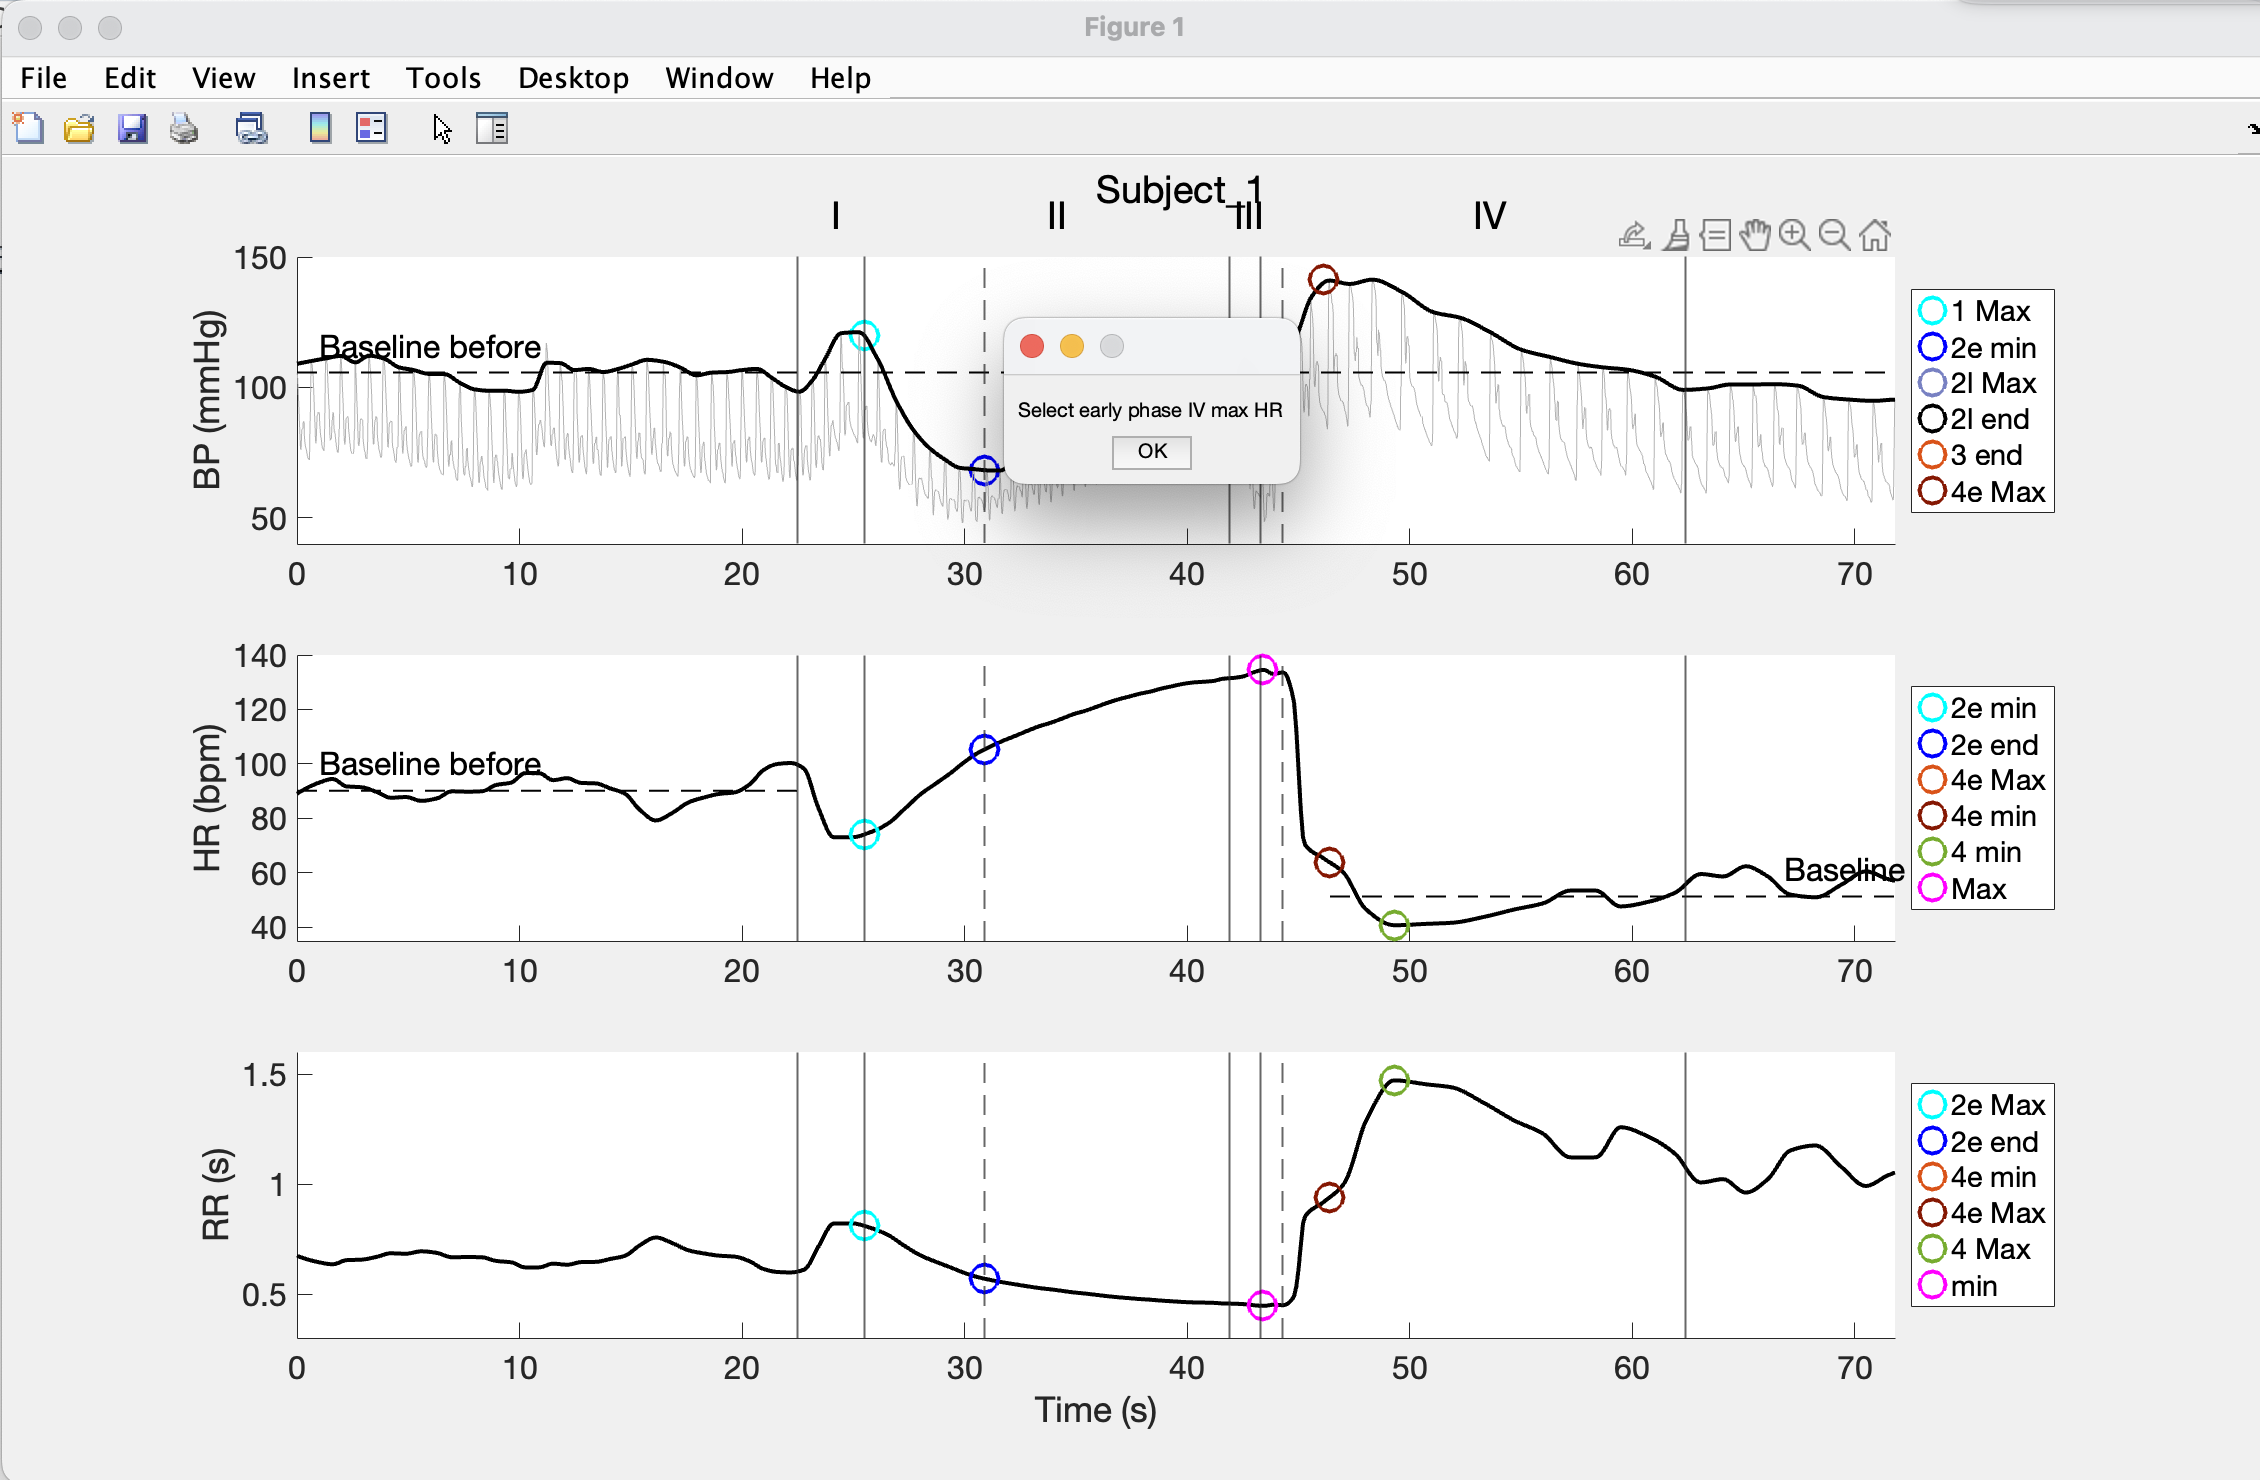
Task: Activate the Edit Plot arrow tool
Action: (442, 129)
